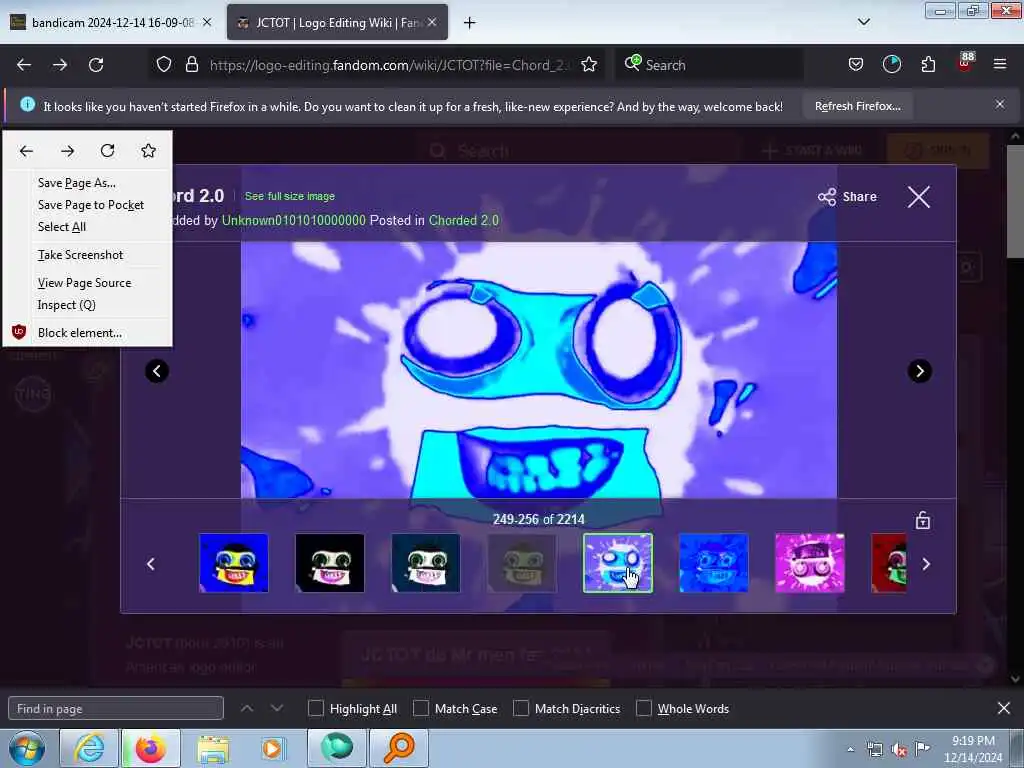Enable the Whole Words checkbox
1024x768 pixels.
click(644, 708)
